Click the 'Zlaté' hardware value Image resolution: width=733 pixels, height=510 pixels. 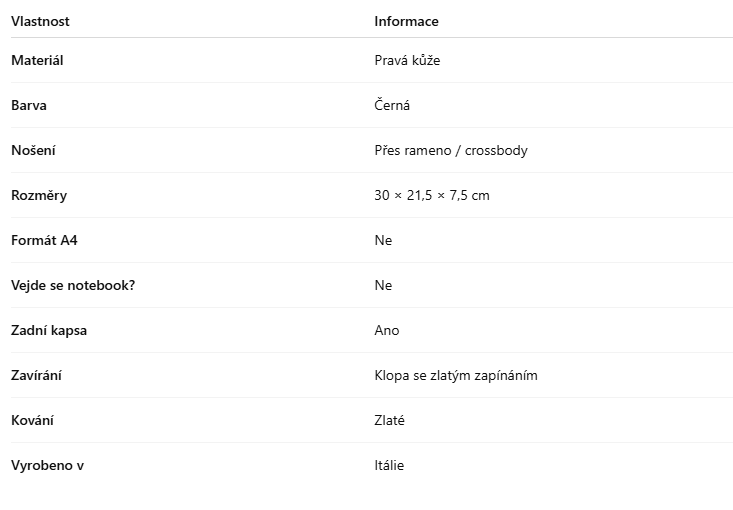tap(390, 420)
